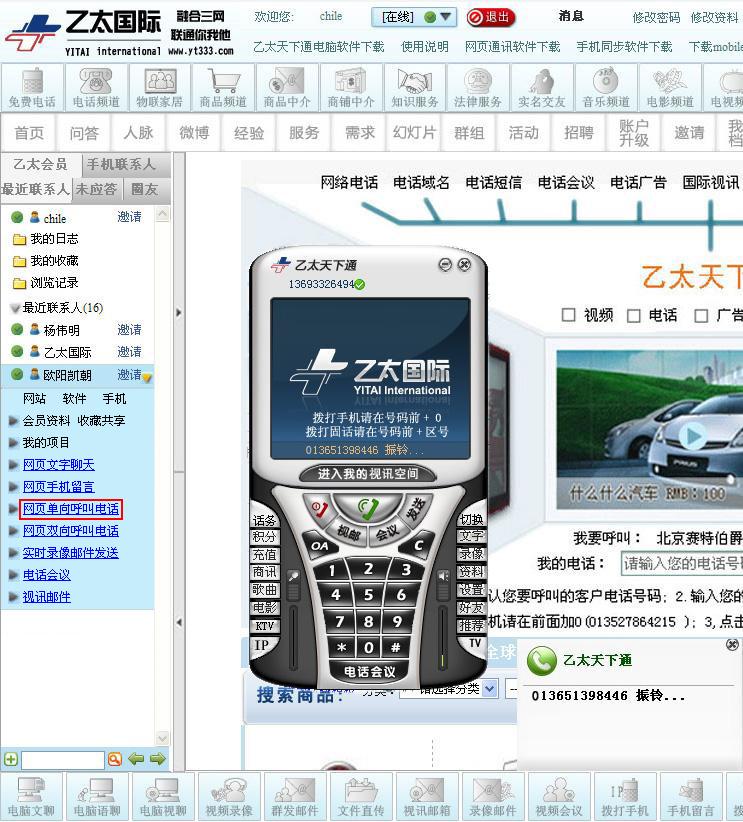Open the 法律服务 icon

[x=478, y=88]
